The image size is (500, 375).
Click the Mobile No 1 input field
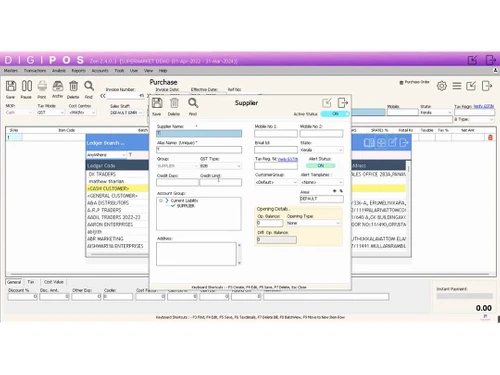276,134
